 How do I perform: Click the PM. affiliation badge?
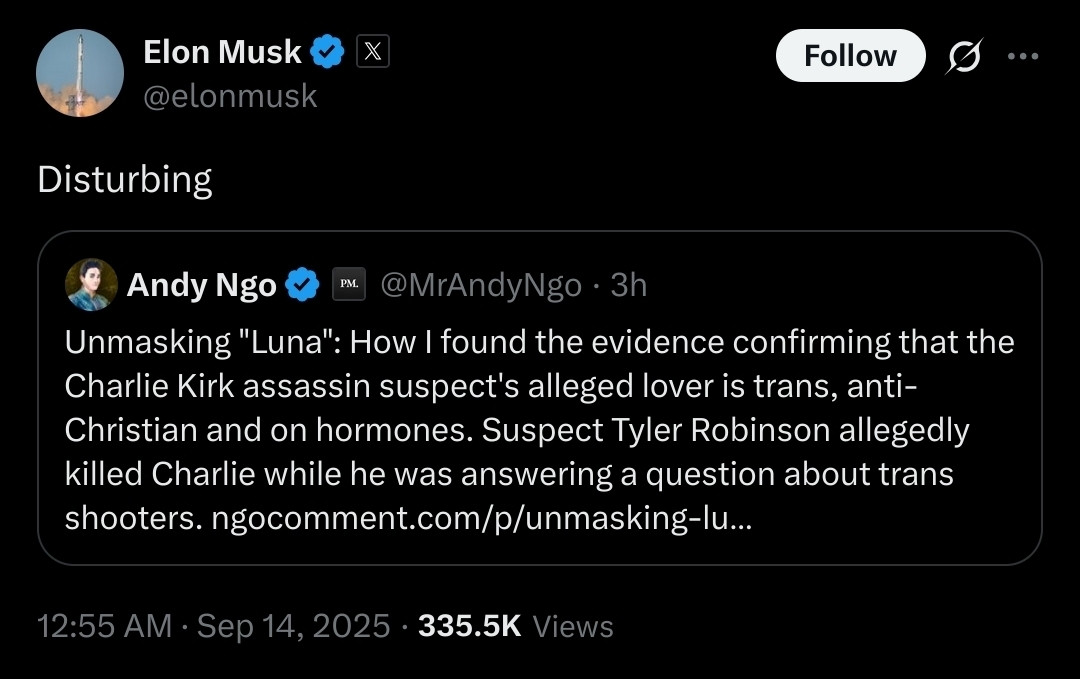click(348, 286)
